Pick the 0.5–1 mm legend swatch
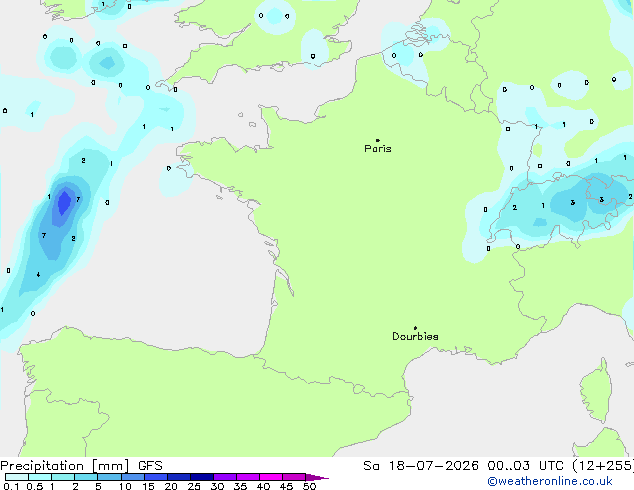 click(40, 477)
